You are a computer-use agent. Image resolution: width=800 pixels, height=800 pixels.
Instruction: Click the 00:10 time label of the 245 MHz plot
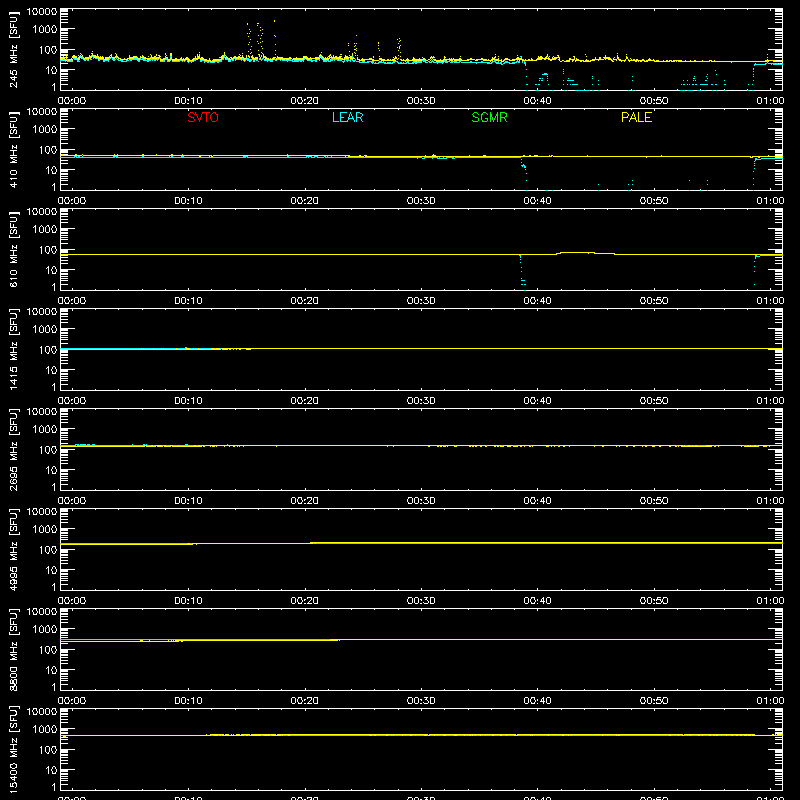tap(188, 101)
